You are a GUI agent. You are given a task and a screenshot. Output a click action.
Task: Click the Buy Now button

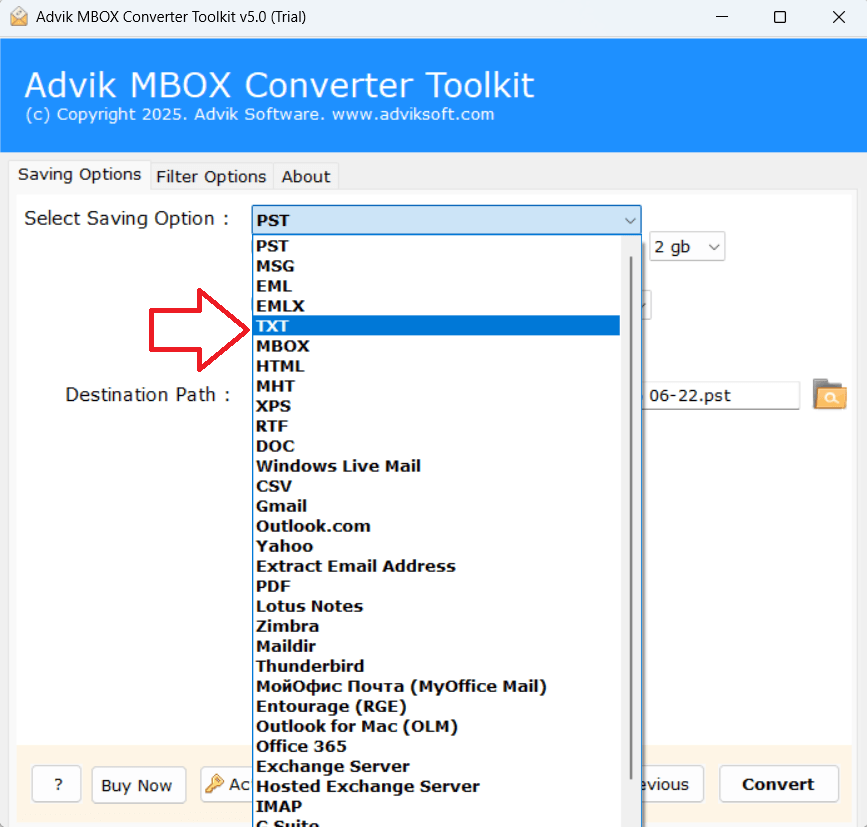point(138,785)
